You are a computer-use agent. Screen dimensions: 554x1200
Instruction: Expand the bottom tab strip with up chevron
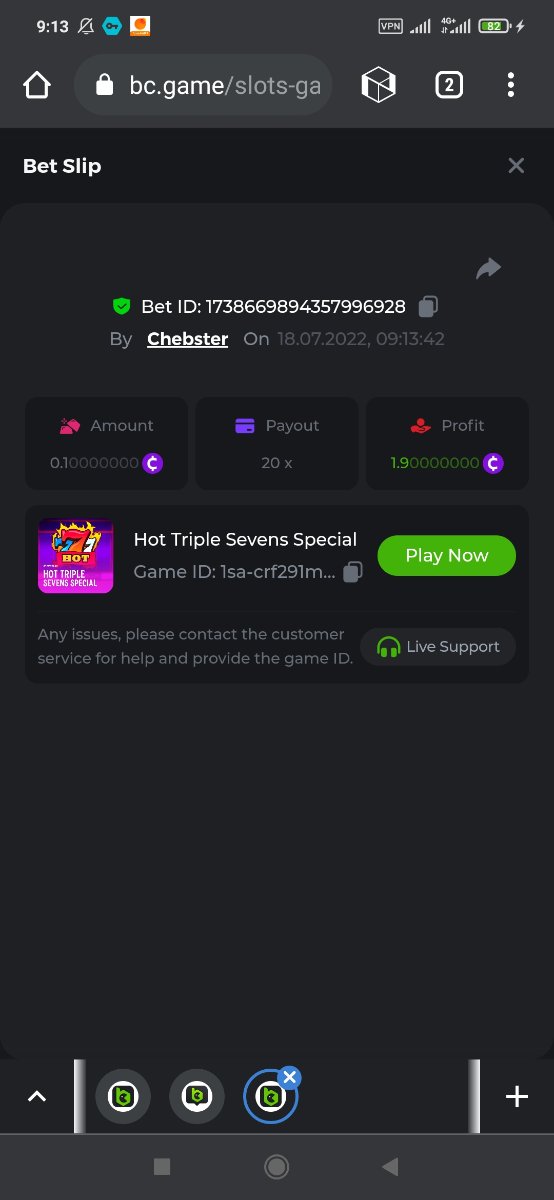(37, 1097)
